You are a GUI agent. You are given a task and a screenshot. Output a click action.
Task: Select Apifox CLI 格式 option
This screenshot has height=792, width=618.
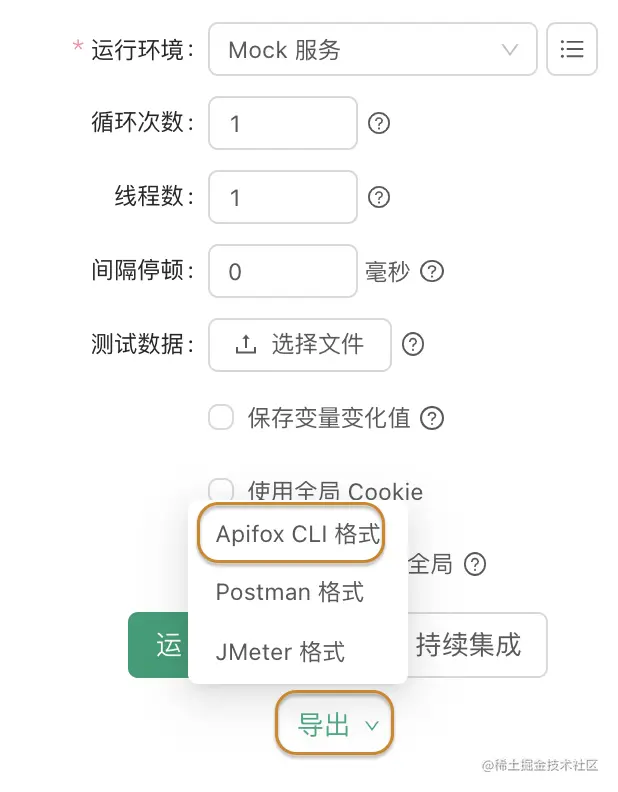[298, 535]
